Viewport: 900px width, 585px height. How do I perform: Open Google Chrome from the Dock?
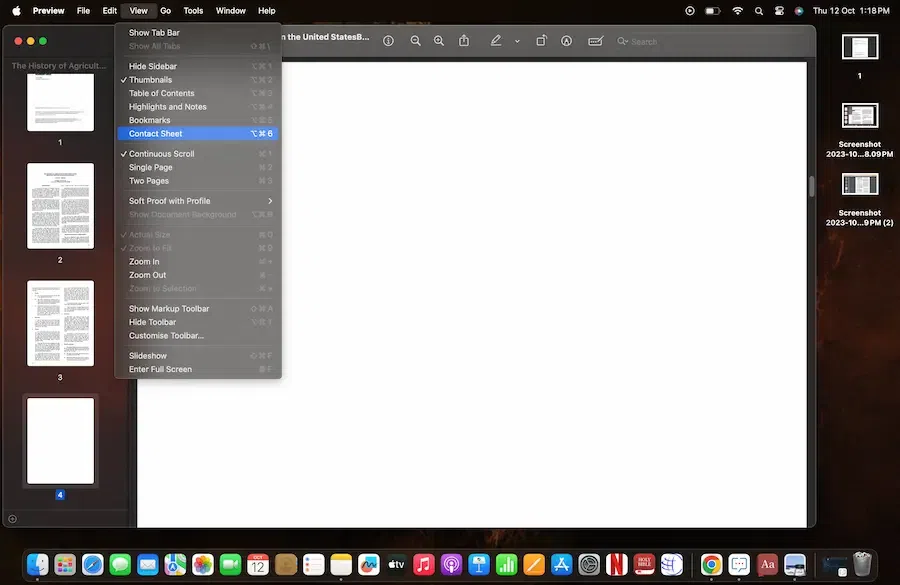coord(711,565)
